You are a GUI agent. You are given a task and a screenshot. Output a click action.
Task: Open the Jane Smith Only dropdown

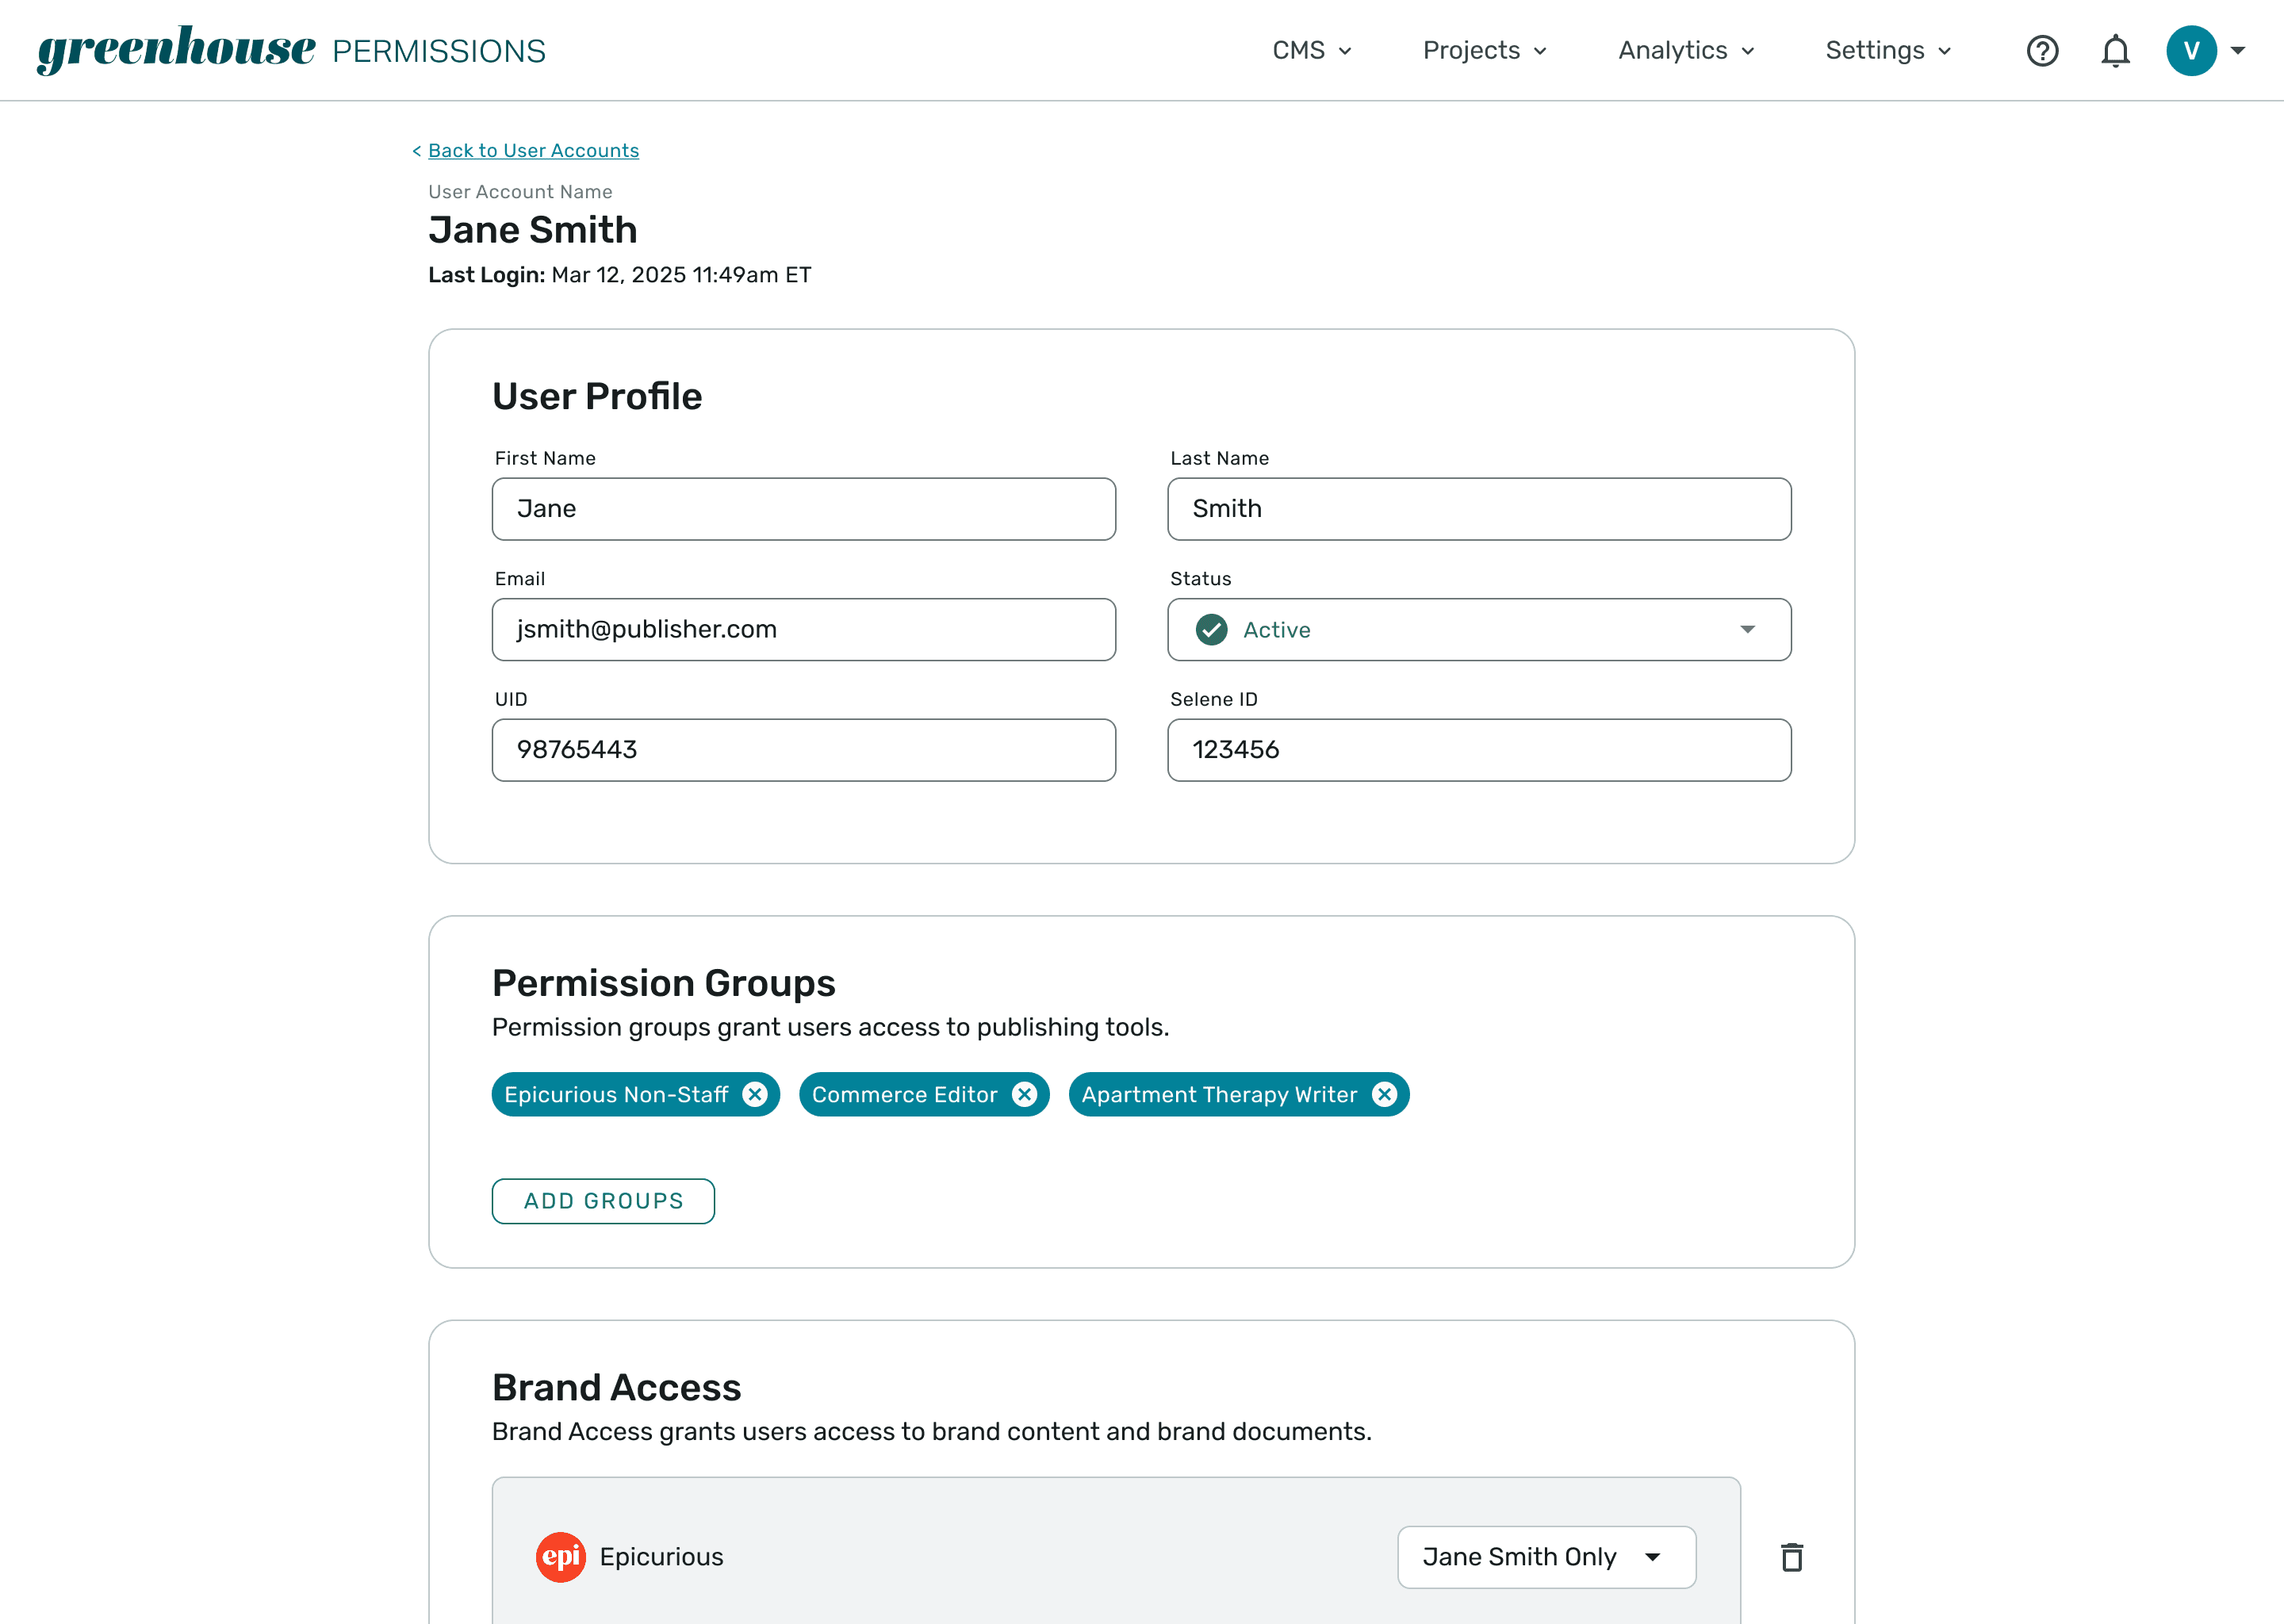[x=1546, y=1557]
